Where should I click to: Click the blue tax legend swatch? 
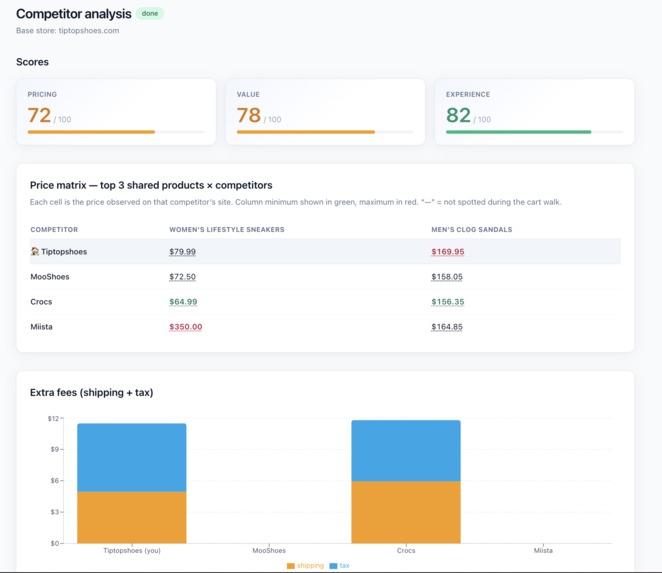click(333, 566)
